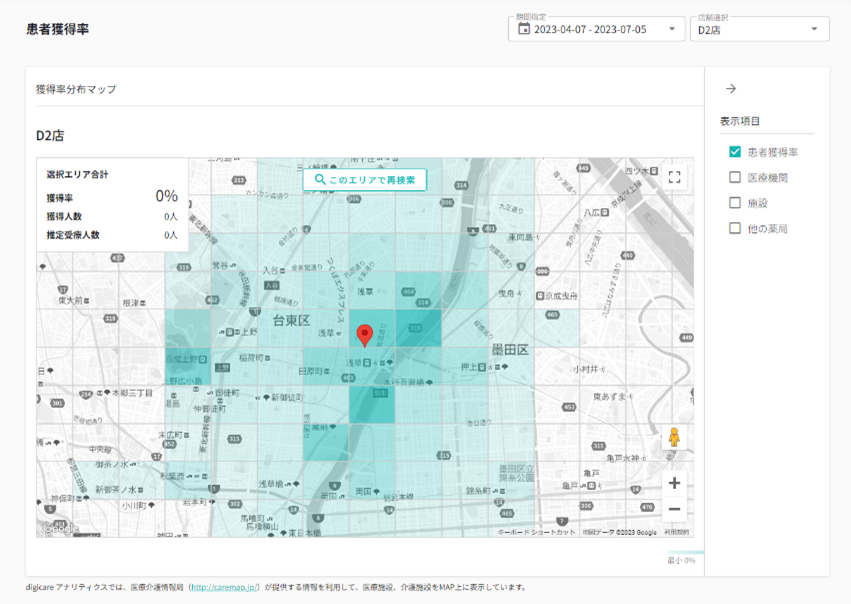Screen dimensions: 851x604
Task: Click the 推定受療人数 row
Action: (112, 235)
